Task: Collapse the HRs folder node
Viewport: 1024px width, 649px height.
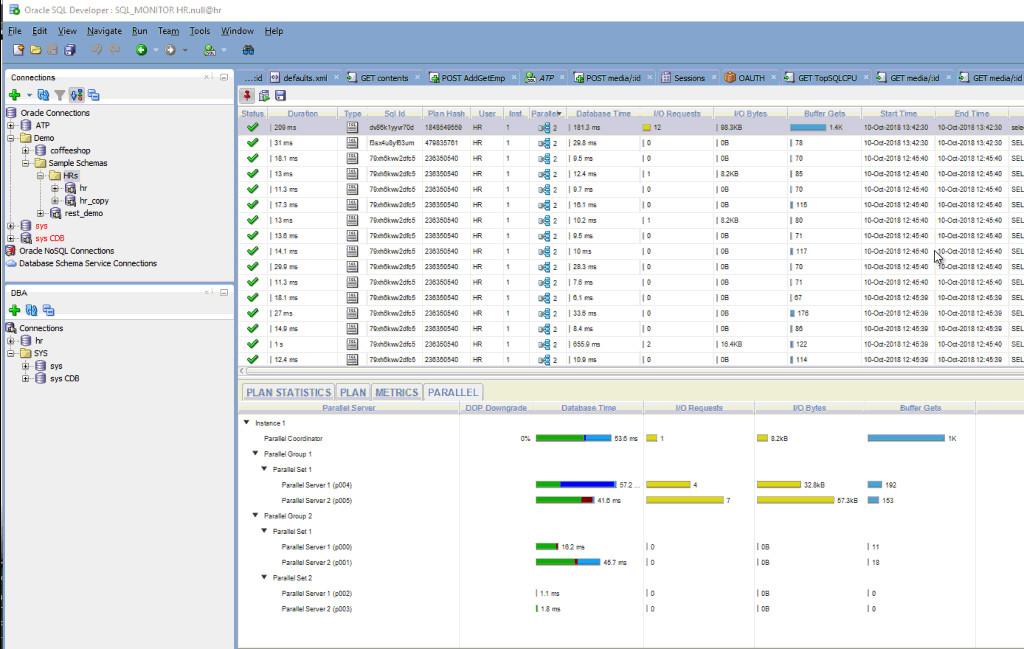Action: click(x=40, y=176)
